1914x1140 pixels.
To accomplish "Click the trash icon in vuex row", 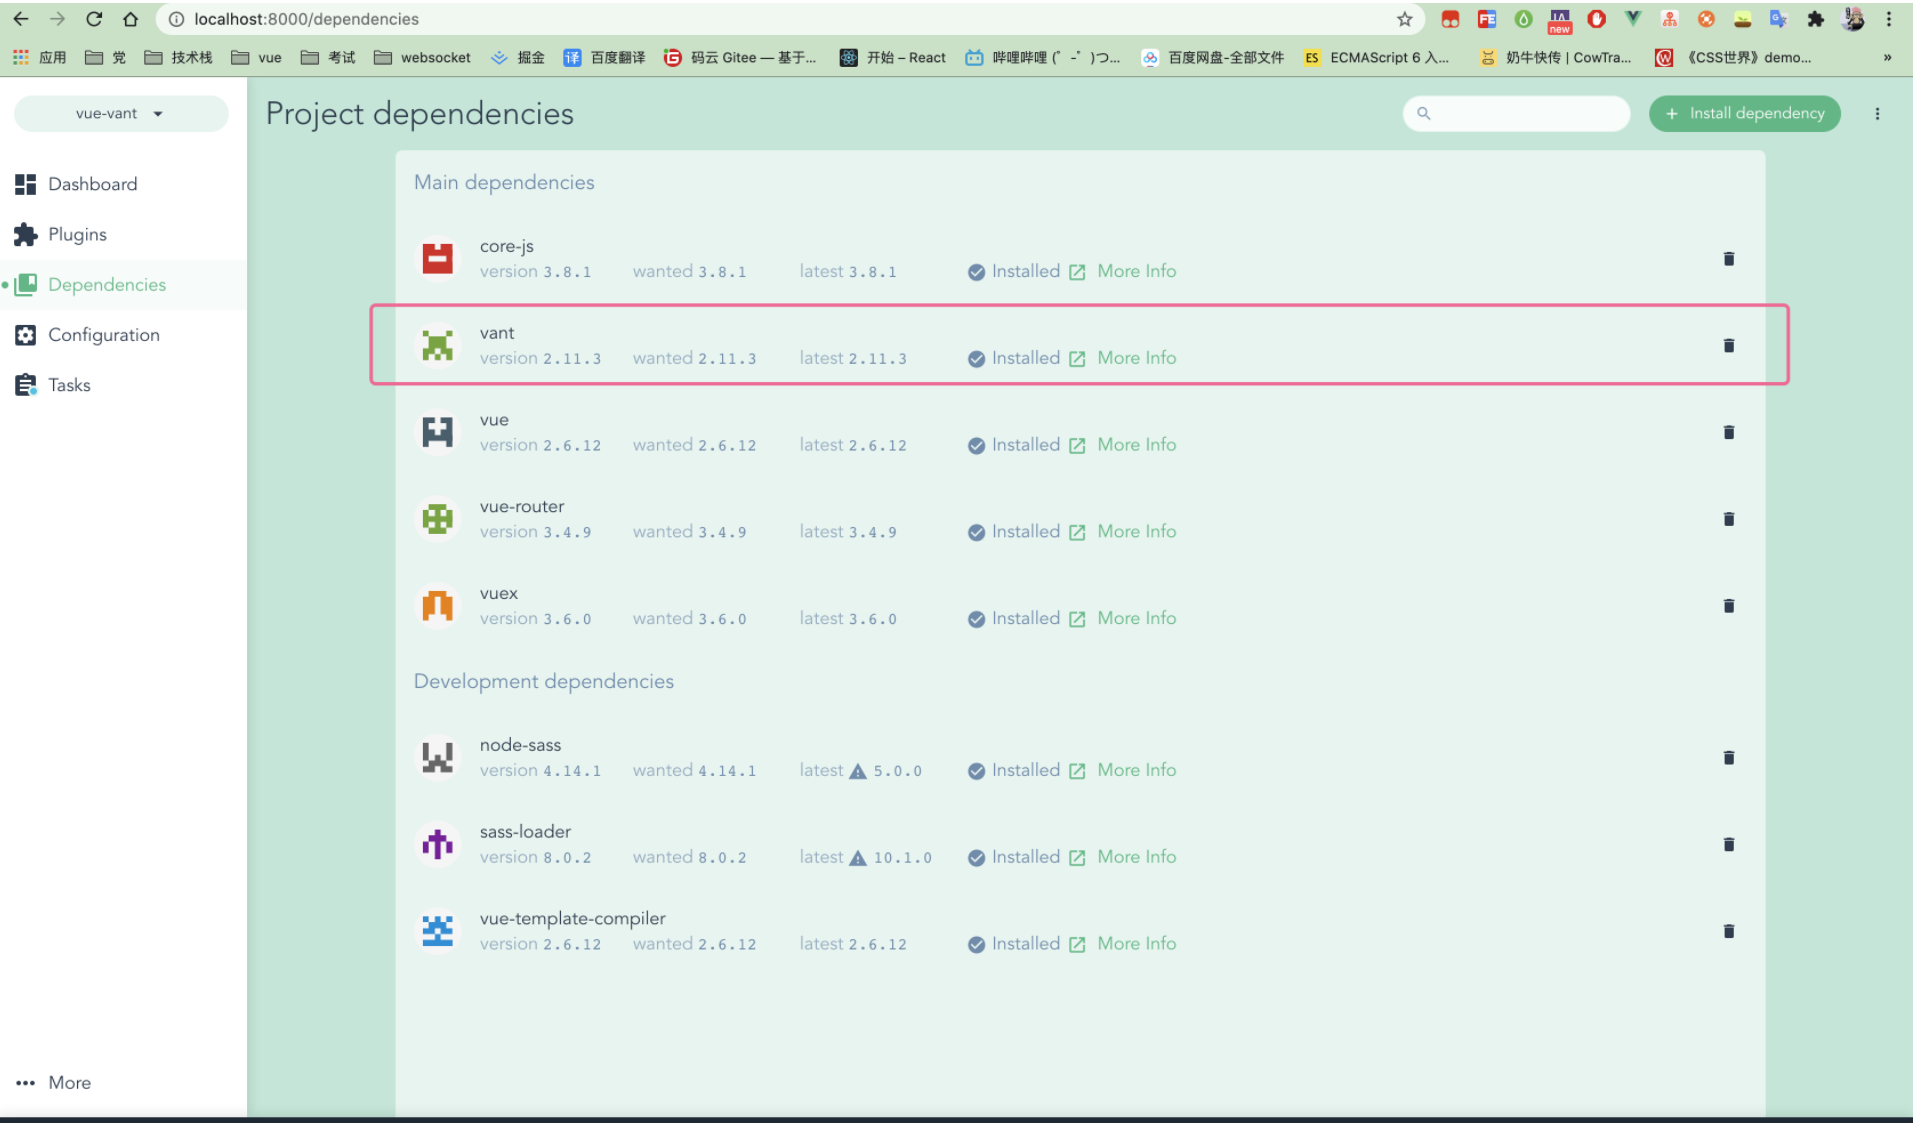I will (1728, 606).
